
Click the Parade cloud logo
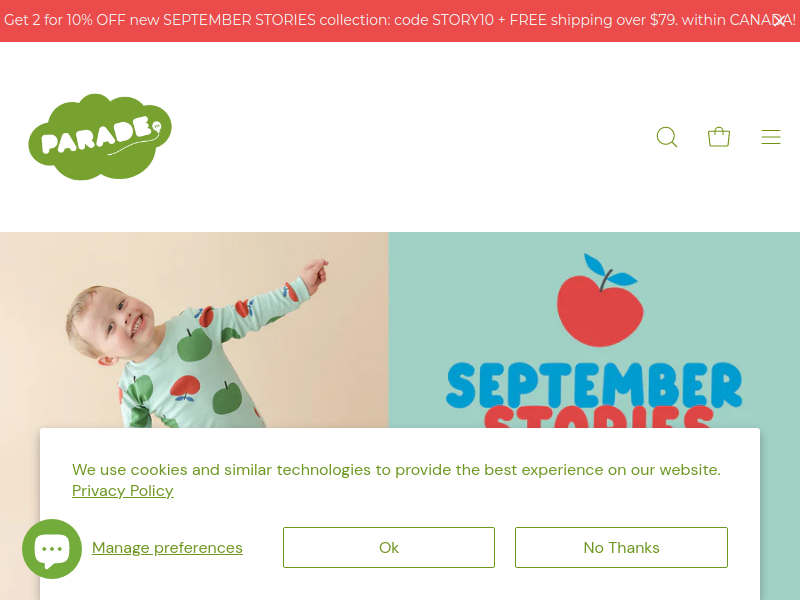pyautogui.click(x=100, y=137)
